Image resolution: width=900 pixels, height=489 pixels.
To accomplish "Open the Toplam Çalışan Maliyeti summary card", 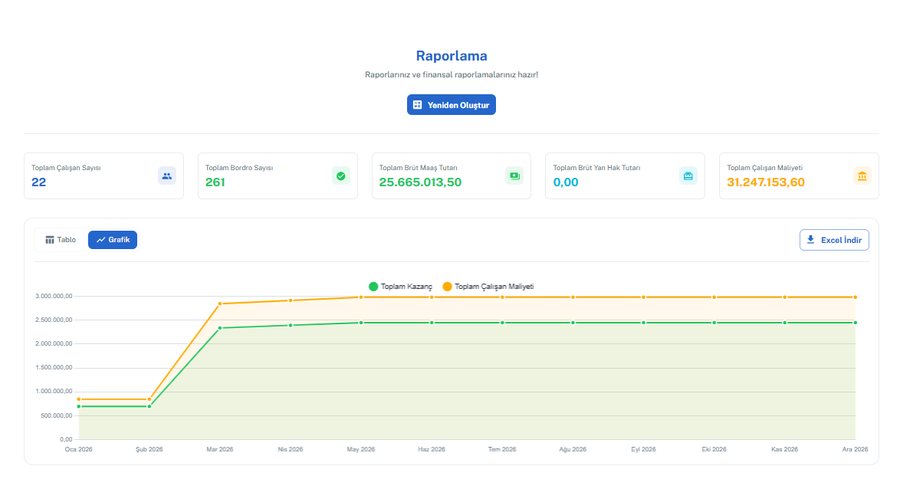I will point(798,176).
